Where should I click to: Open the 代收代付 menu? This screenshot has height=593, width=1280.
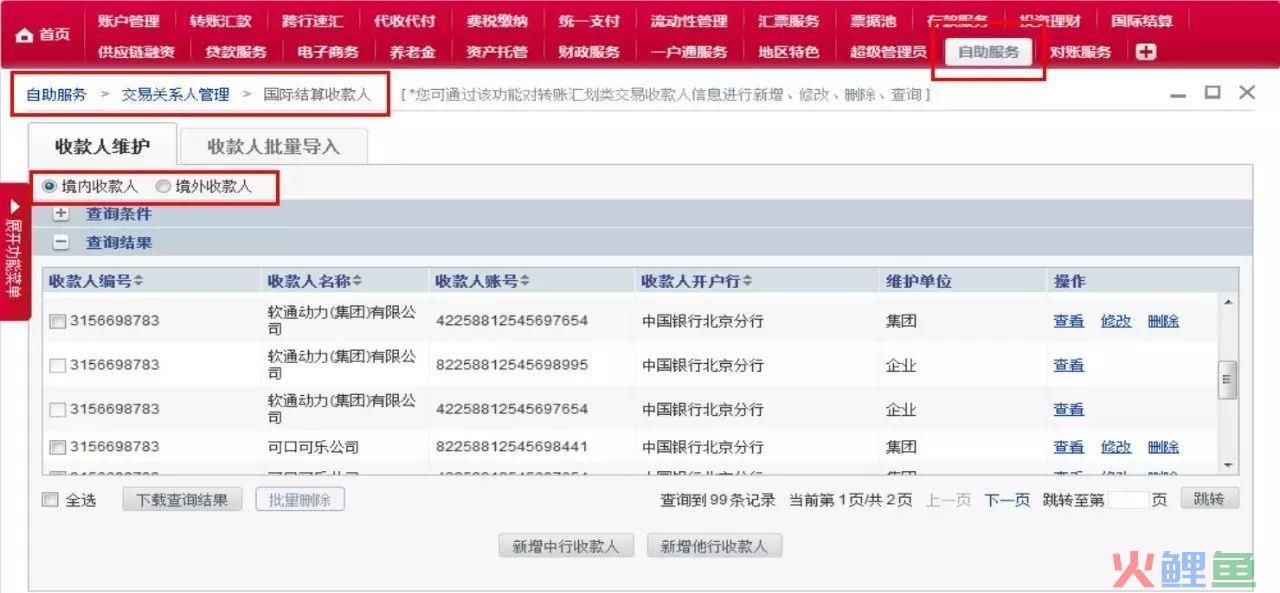coord(405,21)
